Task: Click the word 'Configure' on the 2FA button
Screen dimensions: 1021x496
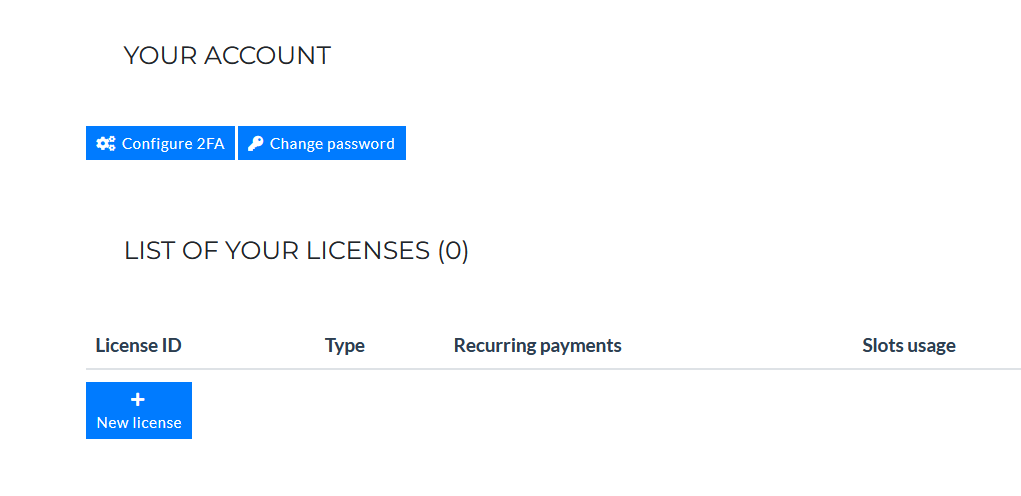Action: point(157,144)
